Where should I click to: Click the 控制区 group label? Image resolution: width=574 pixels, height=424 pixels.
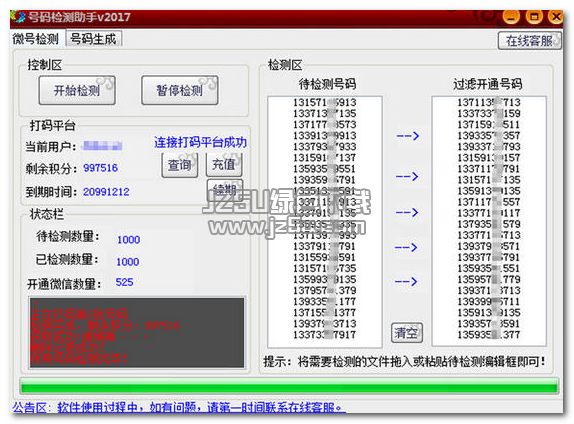[45, 65]
